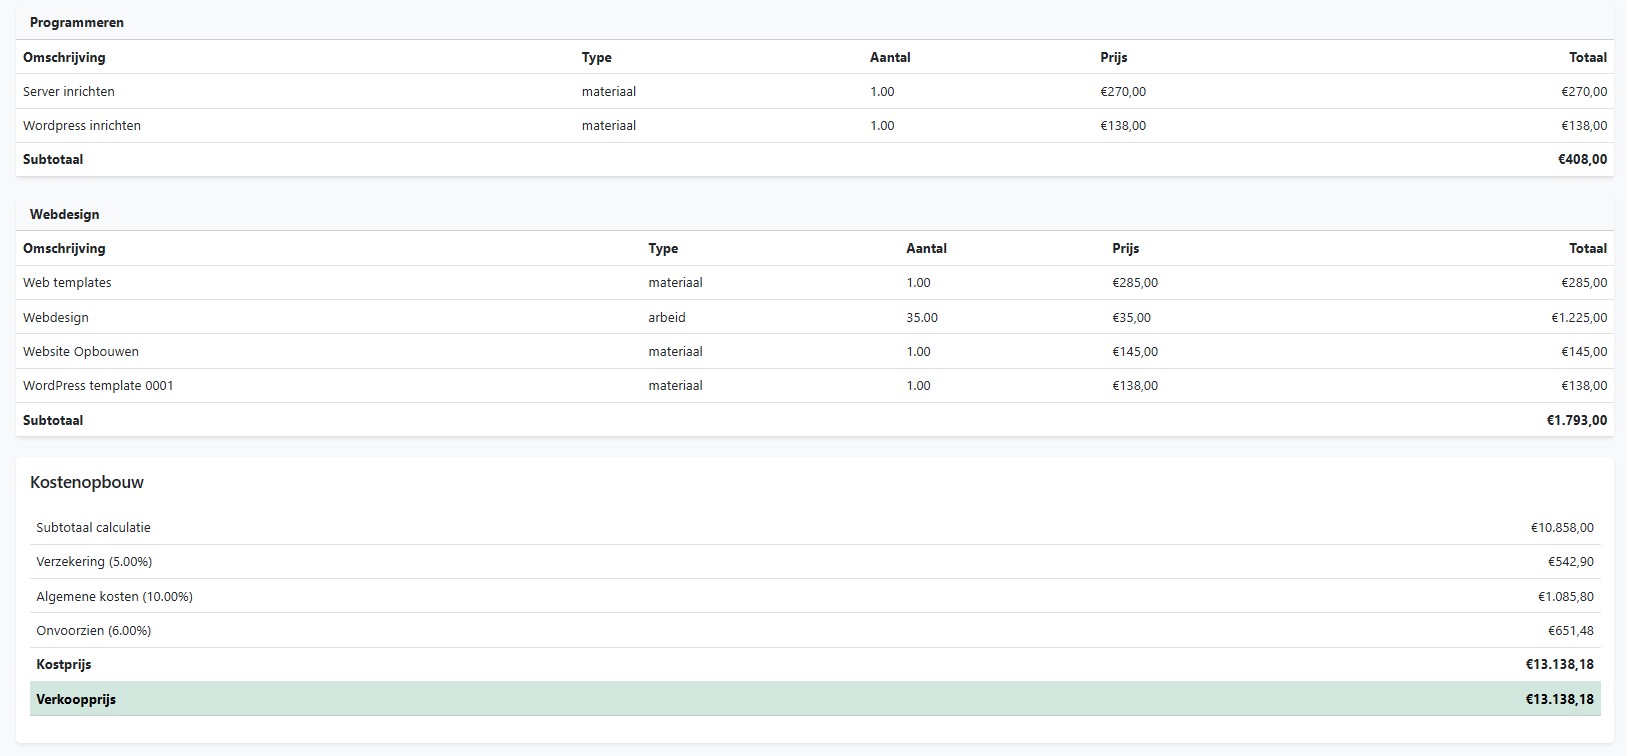Click the 35.00 quantity cell

pos(922,317)
